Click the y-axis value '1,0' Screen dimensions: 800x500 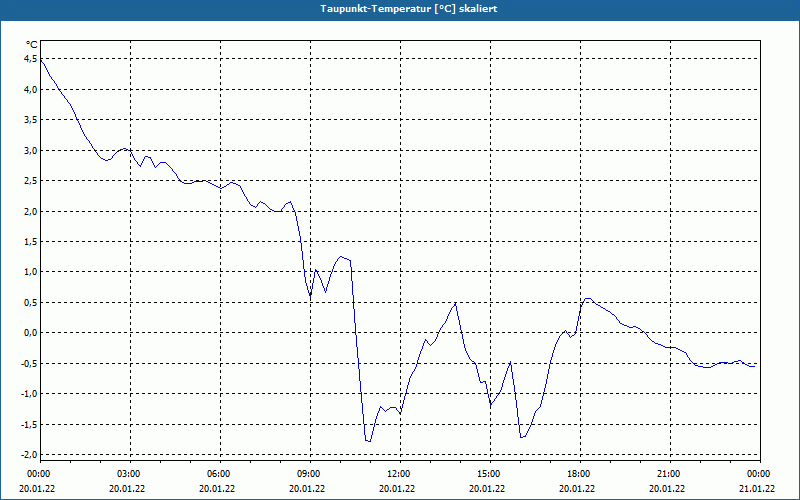pos(31,272)
